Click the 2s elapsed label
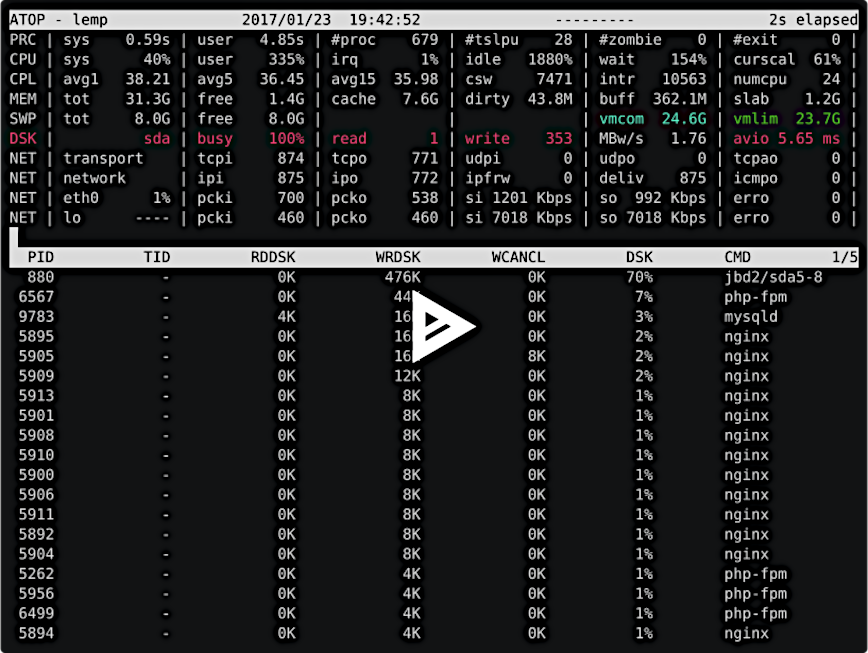This screenshot has width=868, height=653. (813, 20)
